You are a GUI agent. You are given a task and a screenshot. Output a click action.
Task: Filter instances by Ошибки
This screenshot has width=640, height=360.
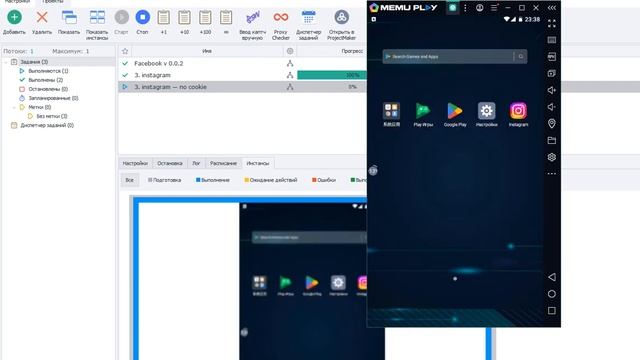[x=324, y=180]
